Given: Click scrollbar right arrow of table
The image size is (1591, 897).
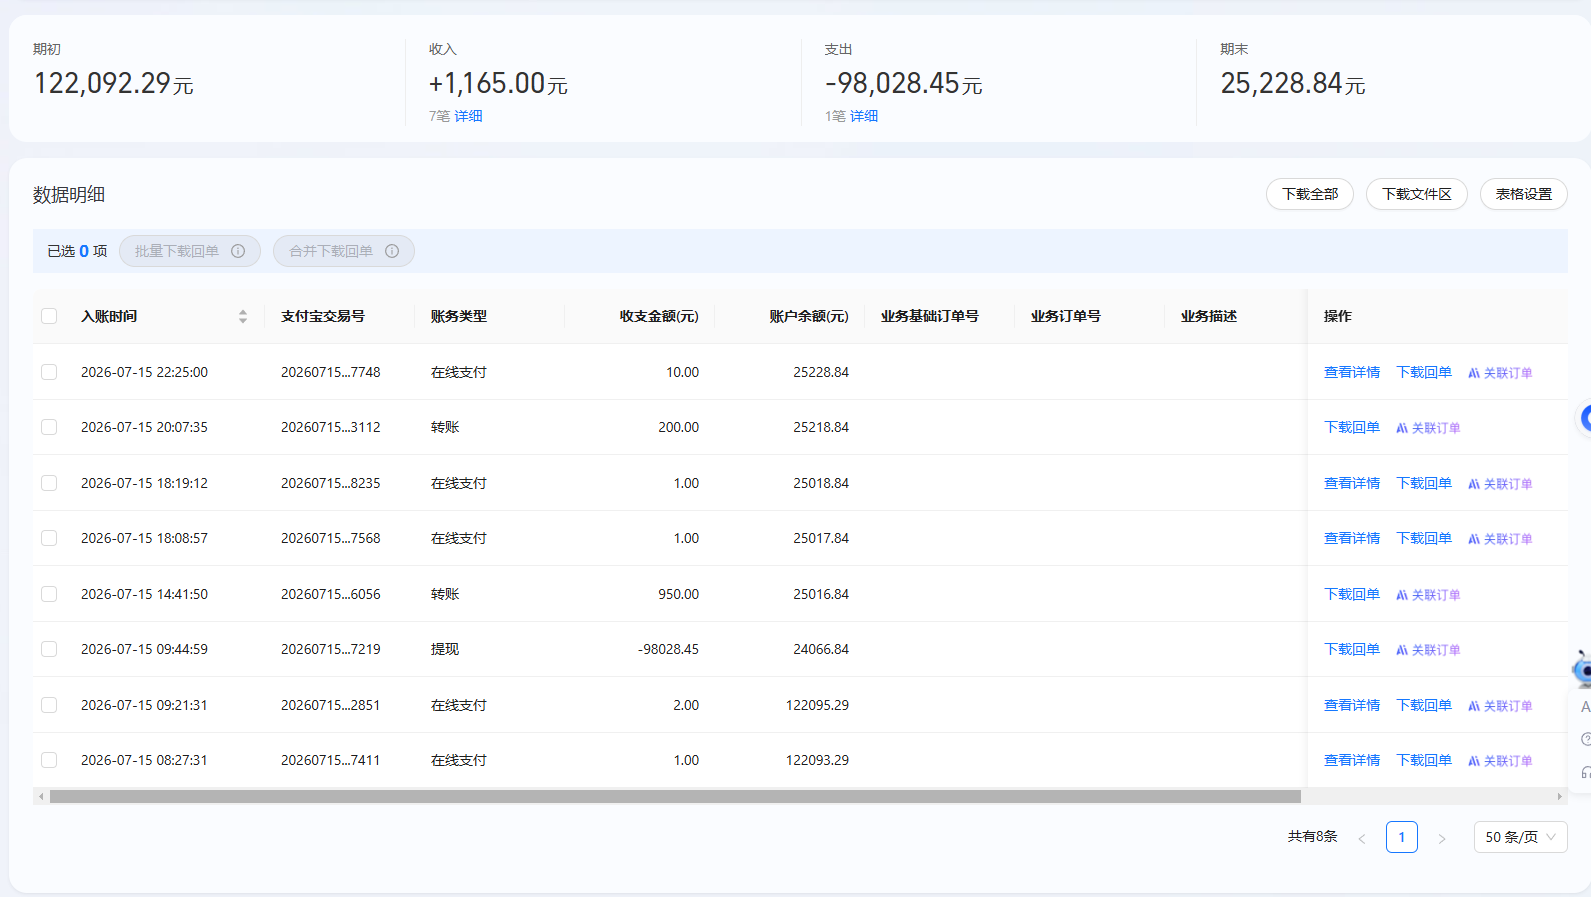Looking at the screenshot, I should coord(1560,797).
